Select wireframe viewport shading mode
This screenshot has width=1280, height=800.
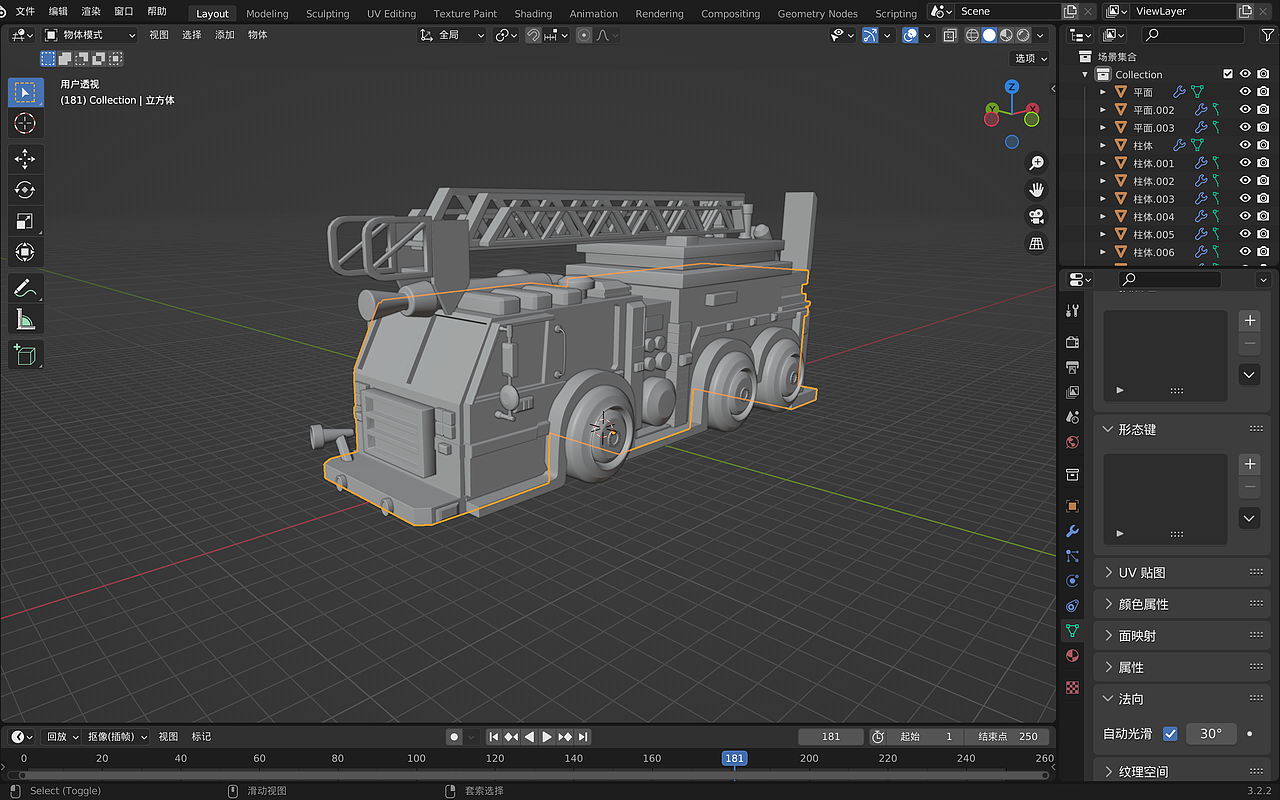click(x=972, y=35)
